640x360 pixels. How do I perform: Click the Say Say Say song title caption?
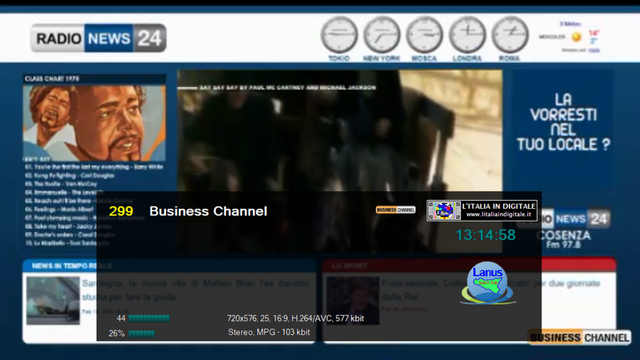(287, 87)
